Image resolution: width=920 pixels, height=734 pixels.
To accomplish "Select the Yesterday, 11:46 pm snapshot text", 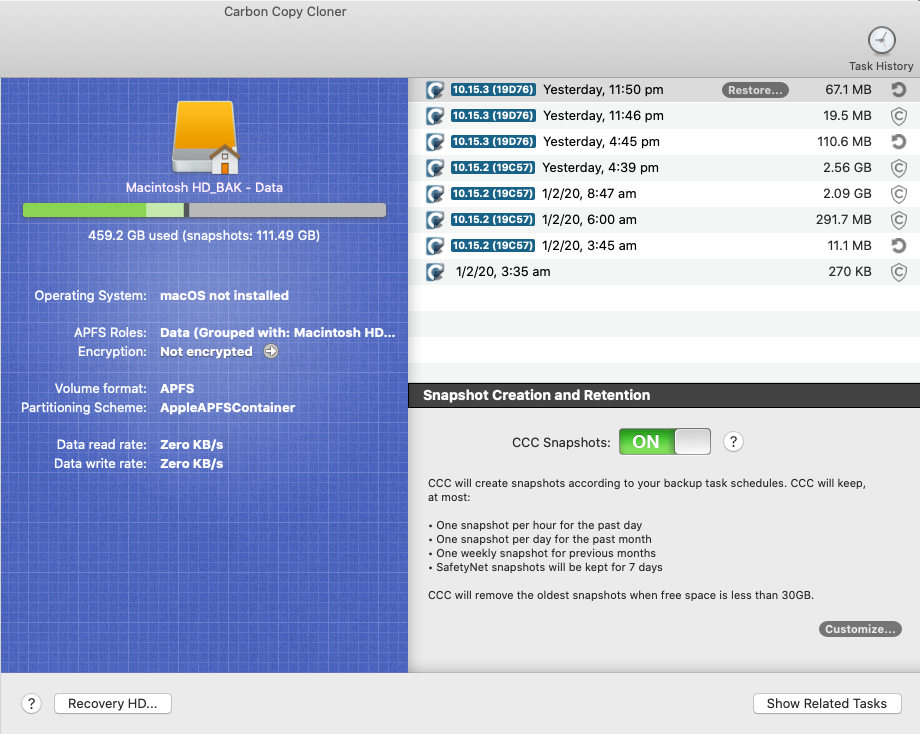I will [603, 116].
